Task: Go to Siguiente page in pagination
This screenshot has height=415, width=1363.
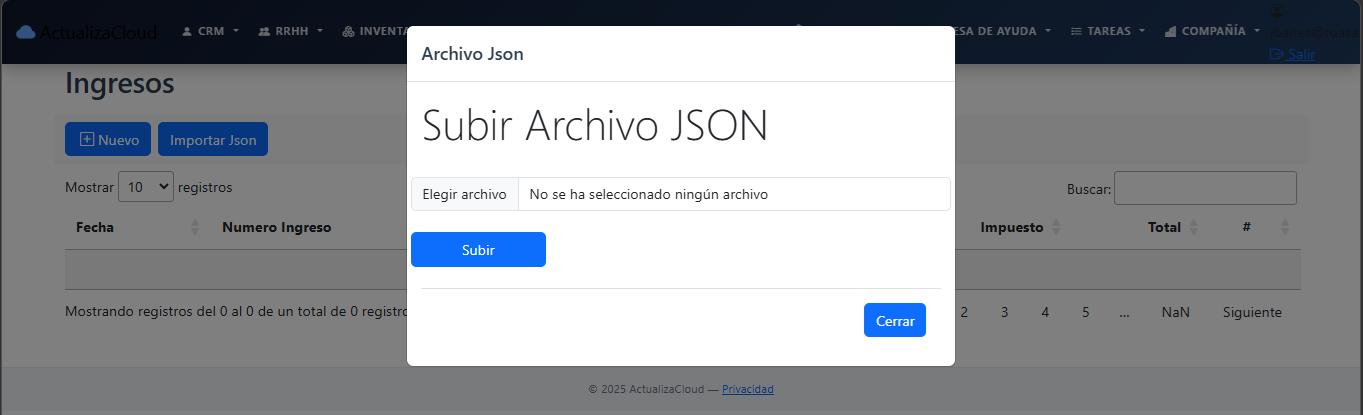Action: [1251, 312]
